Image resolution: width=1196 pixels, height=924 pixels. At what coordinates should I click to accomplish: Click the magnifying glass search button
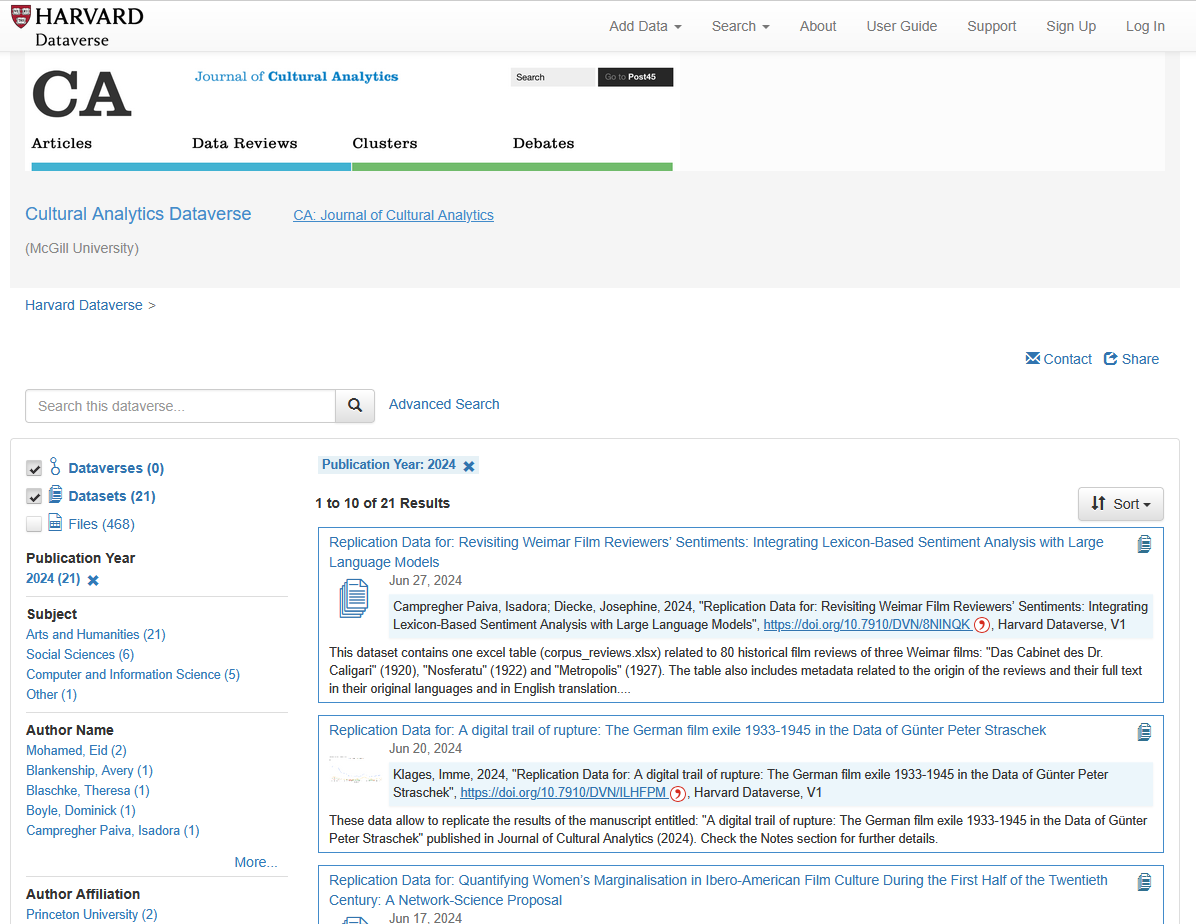coord(355,406)
